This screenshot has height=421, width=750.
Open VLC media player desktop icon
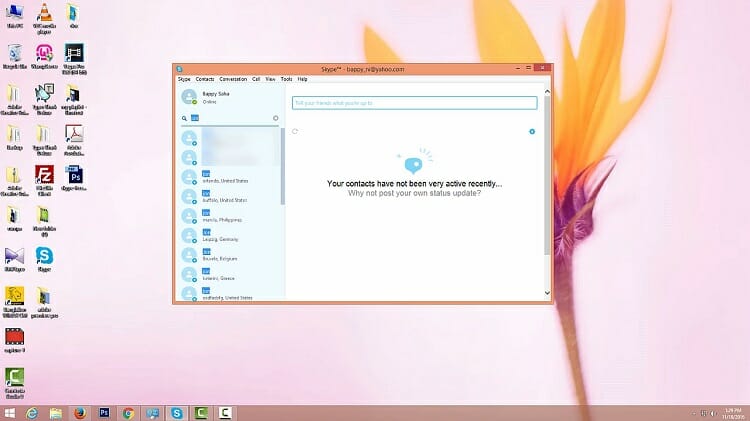pos(44,18)
